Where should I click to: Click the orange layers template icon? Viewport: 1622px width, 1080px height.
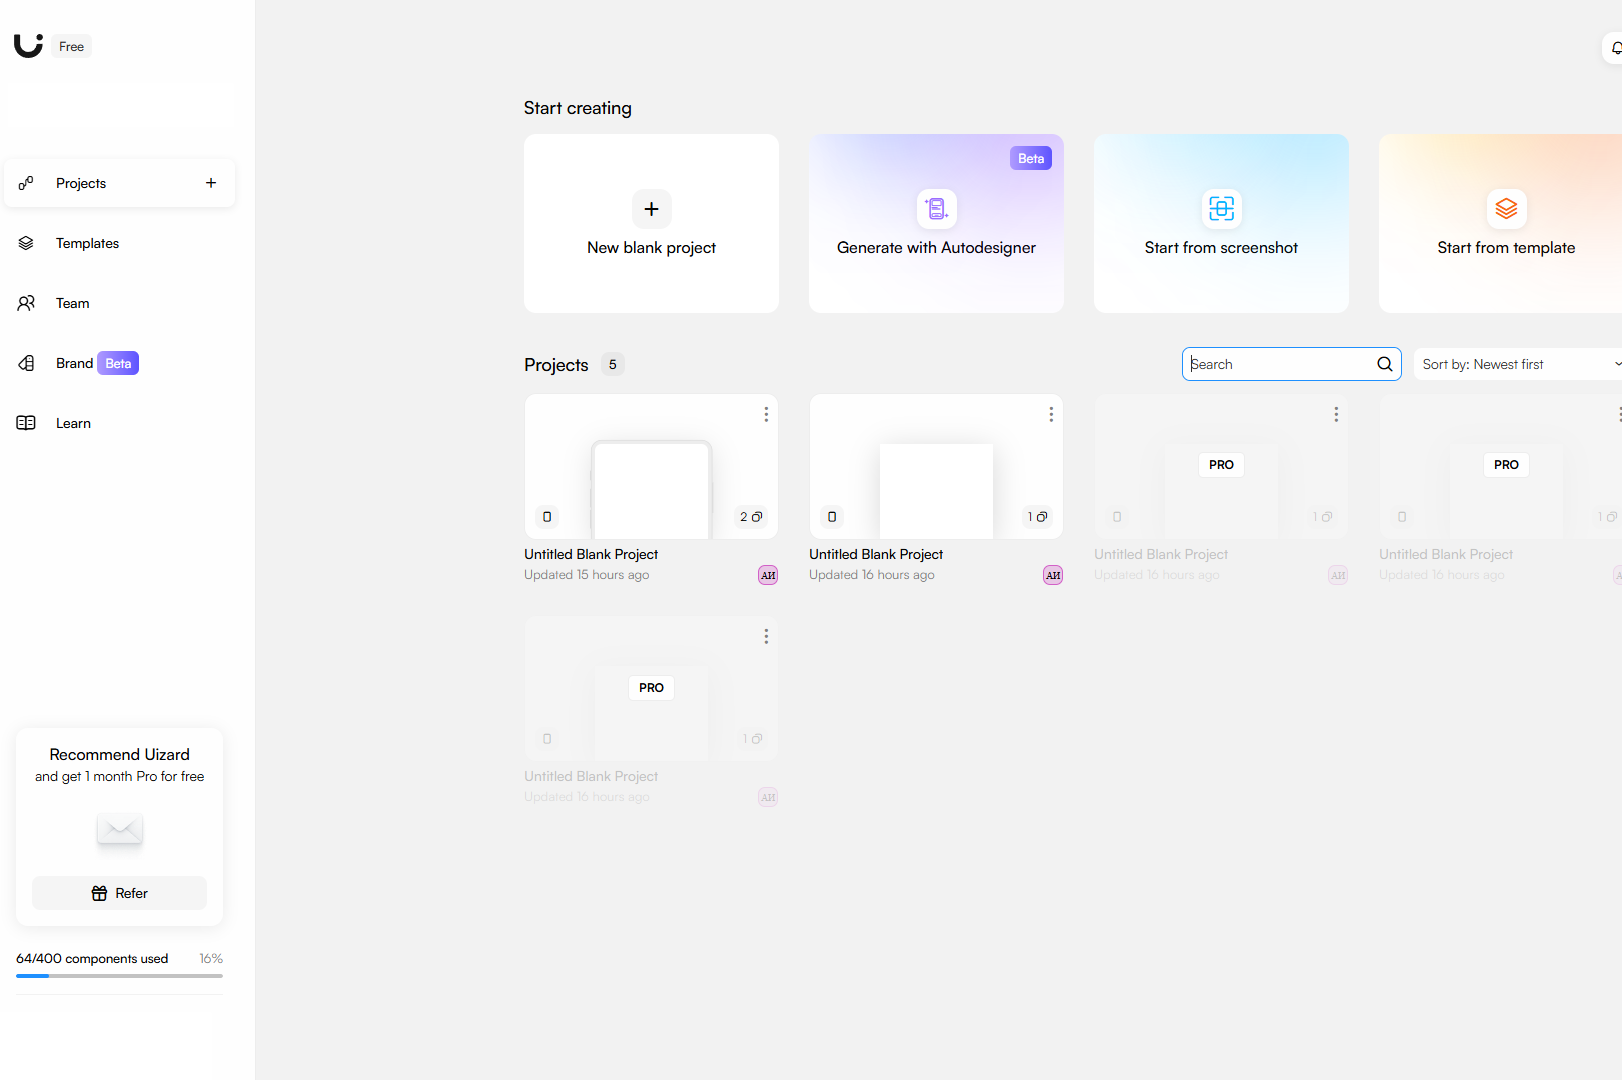coord(1506,209)
